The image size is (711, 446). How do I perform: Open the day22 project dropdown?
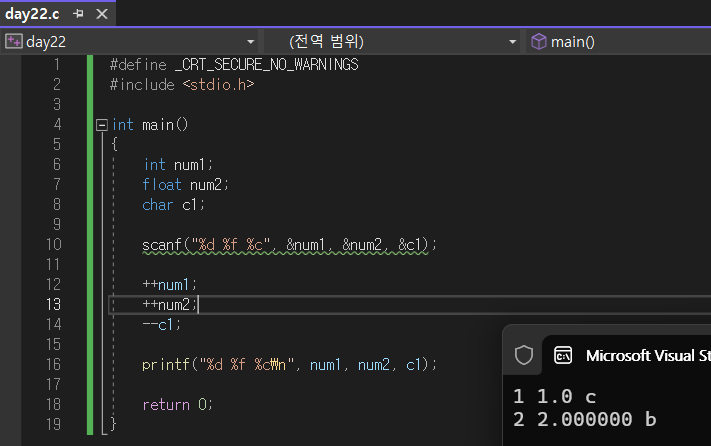coord(250,42)
